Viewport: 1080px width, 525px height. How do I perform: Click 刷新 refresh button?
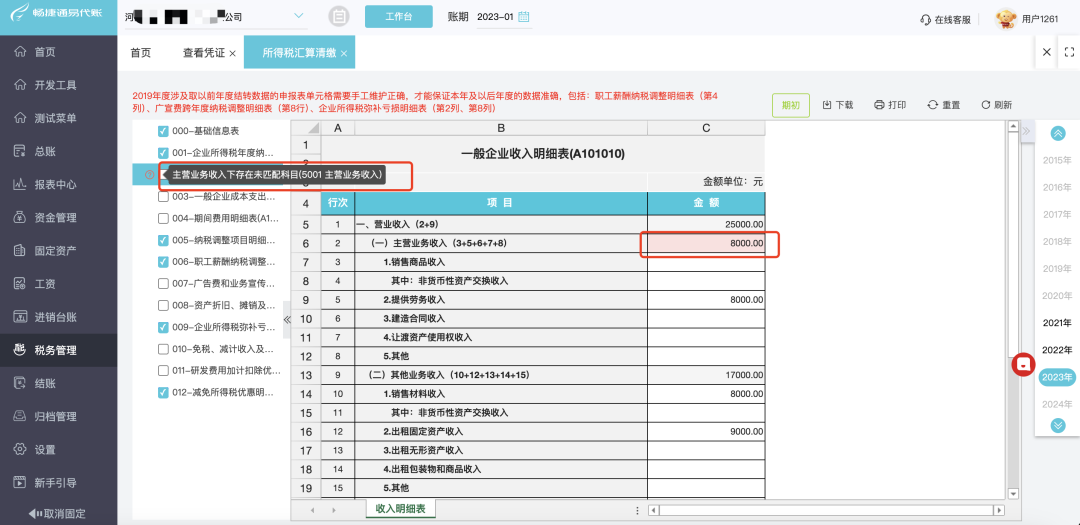click(x=996, y=105)
